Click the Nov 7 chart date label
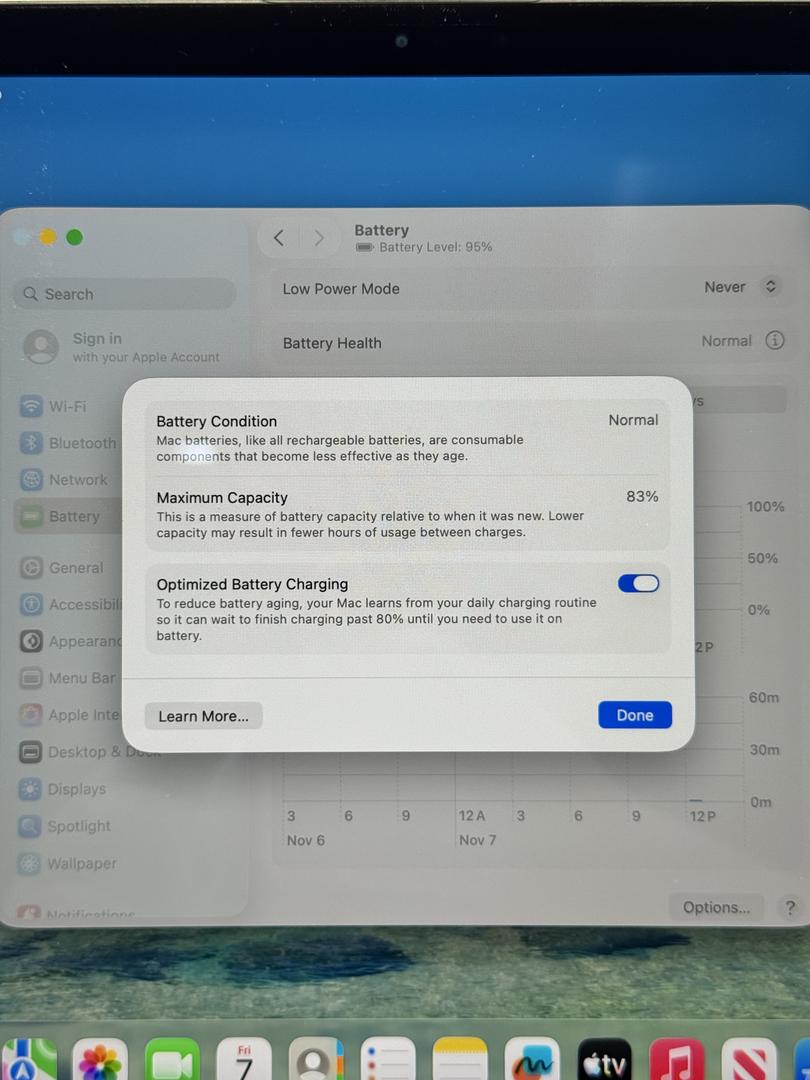The height and width of the screenshot is (1080, 810). coord(477,840)
